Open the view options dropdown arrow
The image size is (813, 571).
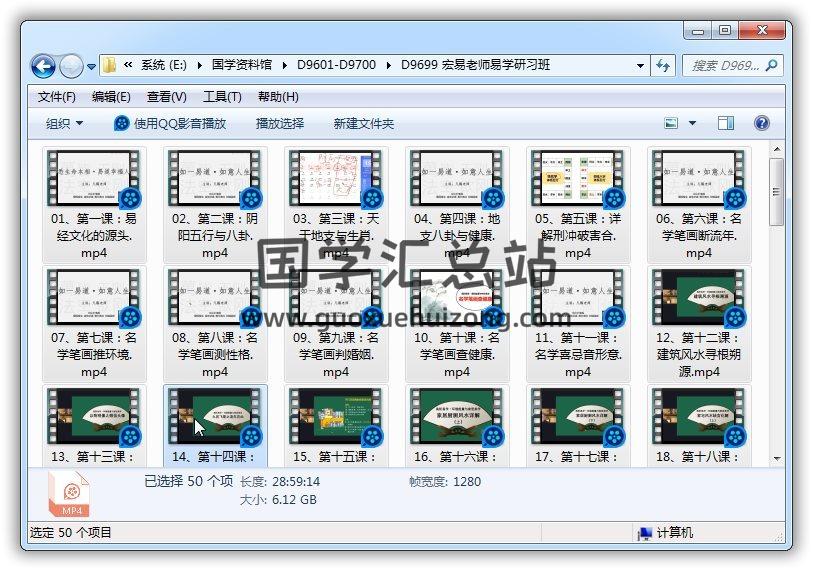click(x=693, y=123)
